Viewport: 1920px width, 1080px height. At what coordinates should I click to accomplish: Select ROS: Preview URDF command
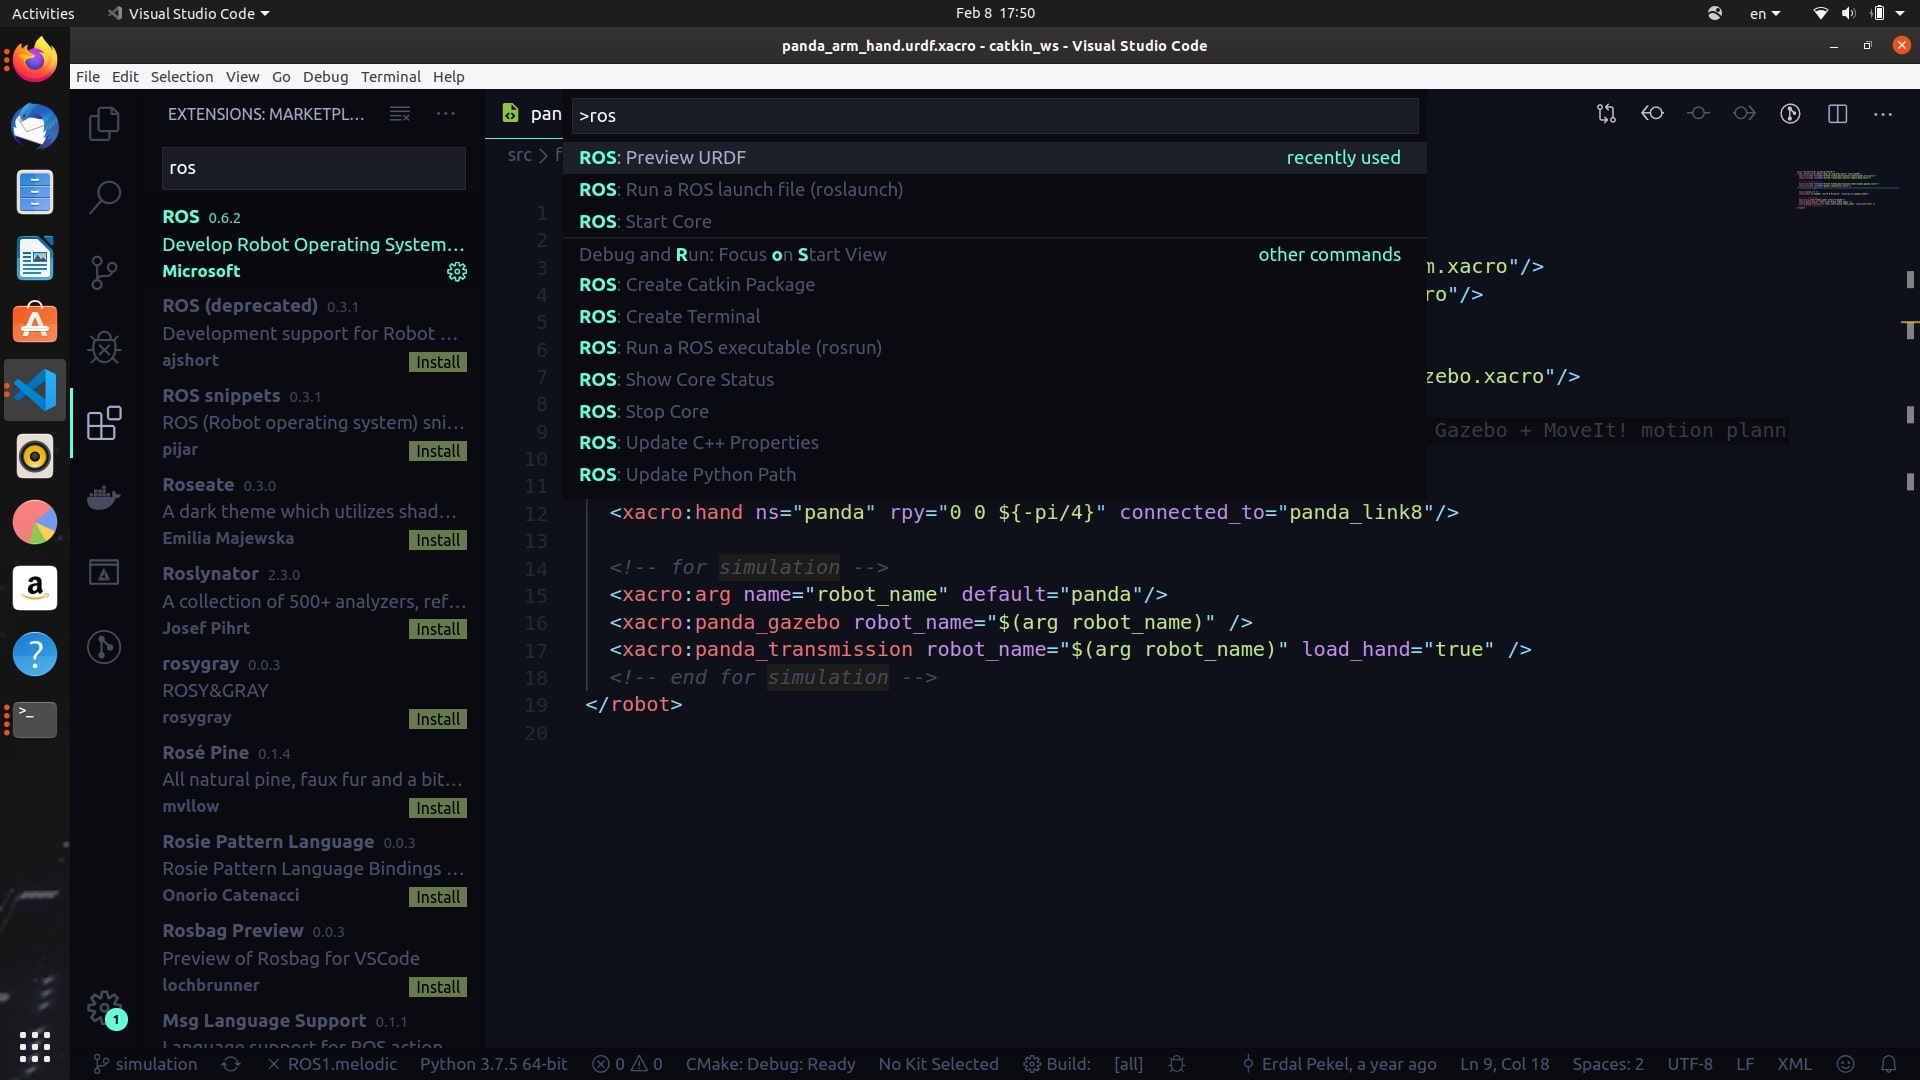click(x=995, y=157)
